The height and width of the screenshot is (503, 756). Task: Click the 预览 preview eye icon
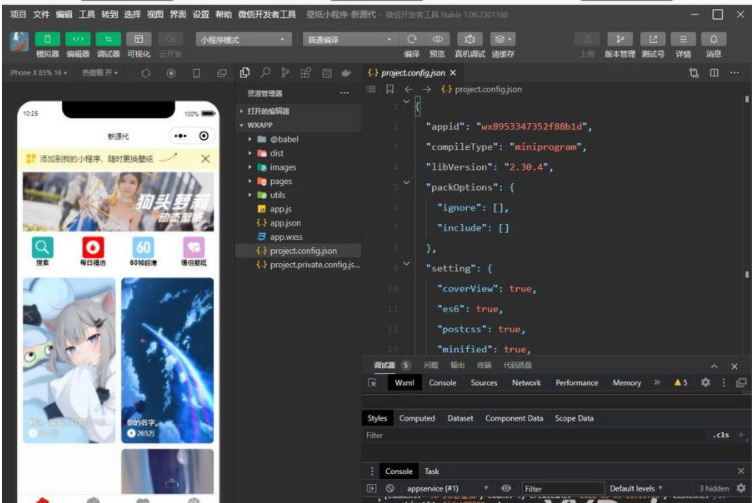438,39
